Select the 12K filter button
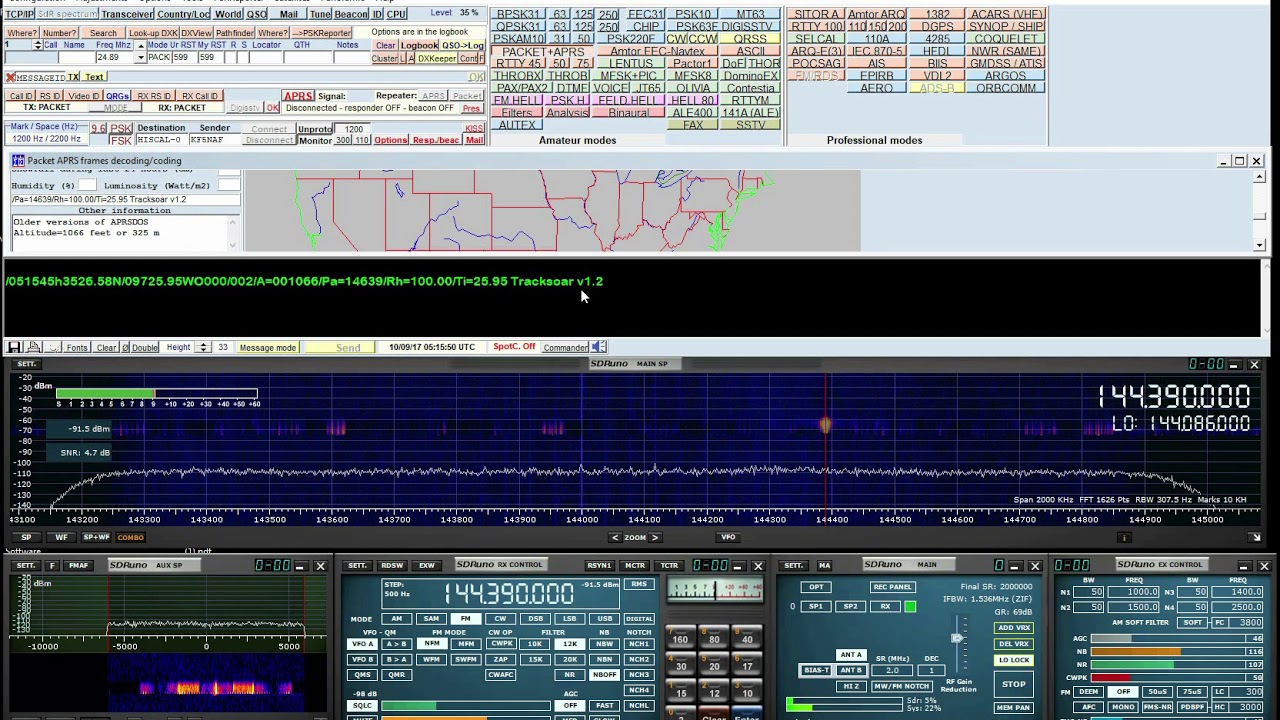Viewport: 1280px width, 720px height. click(x=569, y=644)
